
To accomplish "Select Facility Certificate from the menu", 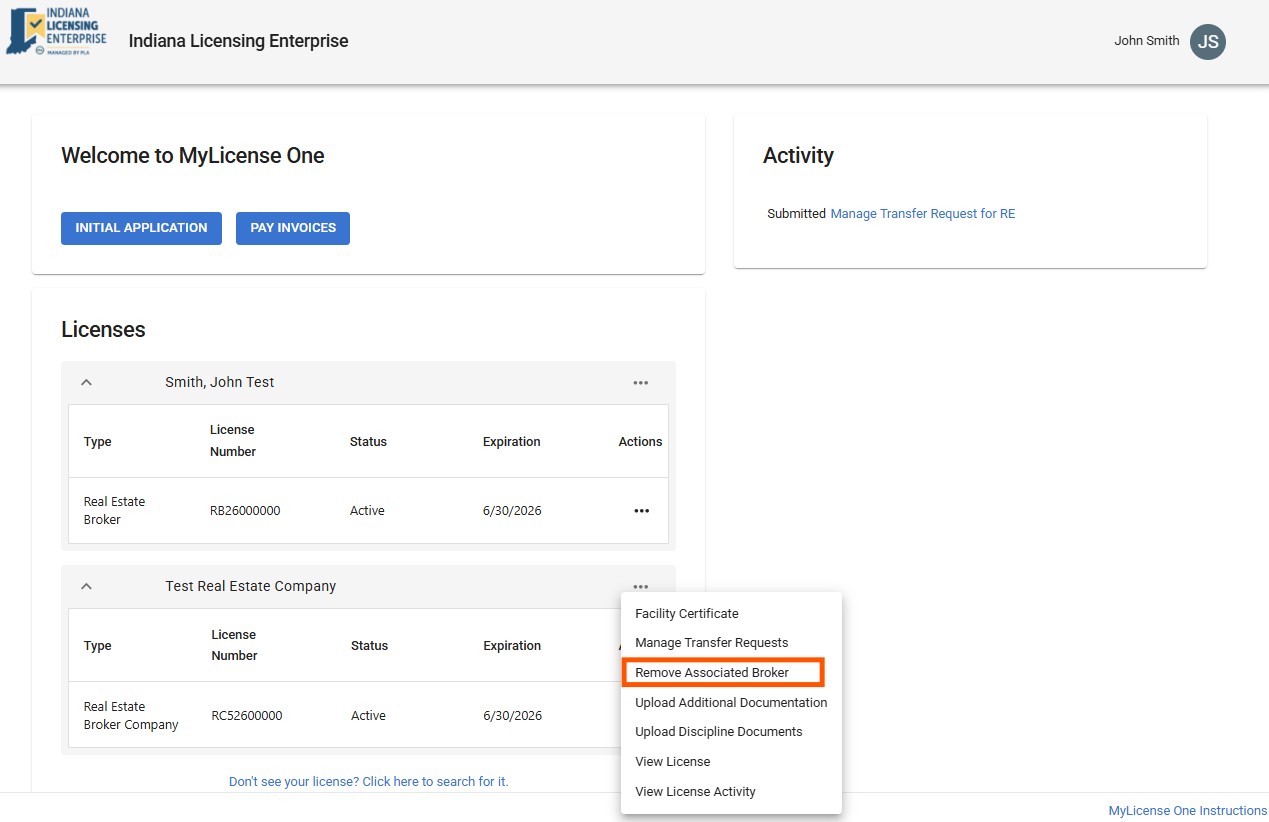I will [686, 614].
